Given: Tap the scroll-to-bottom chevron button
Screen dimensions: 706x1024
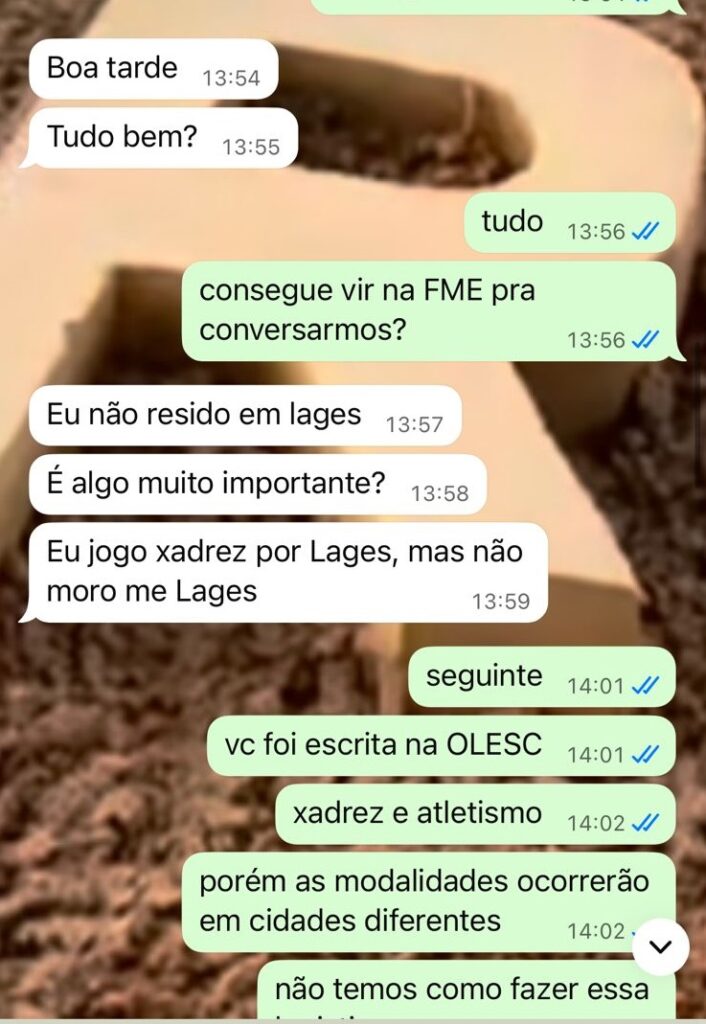Looking at the screenshot, I should click(661, 946).
